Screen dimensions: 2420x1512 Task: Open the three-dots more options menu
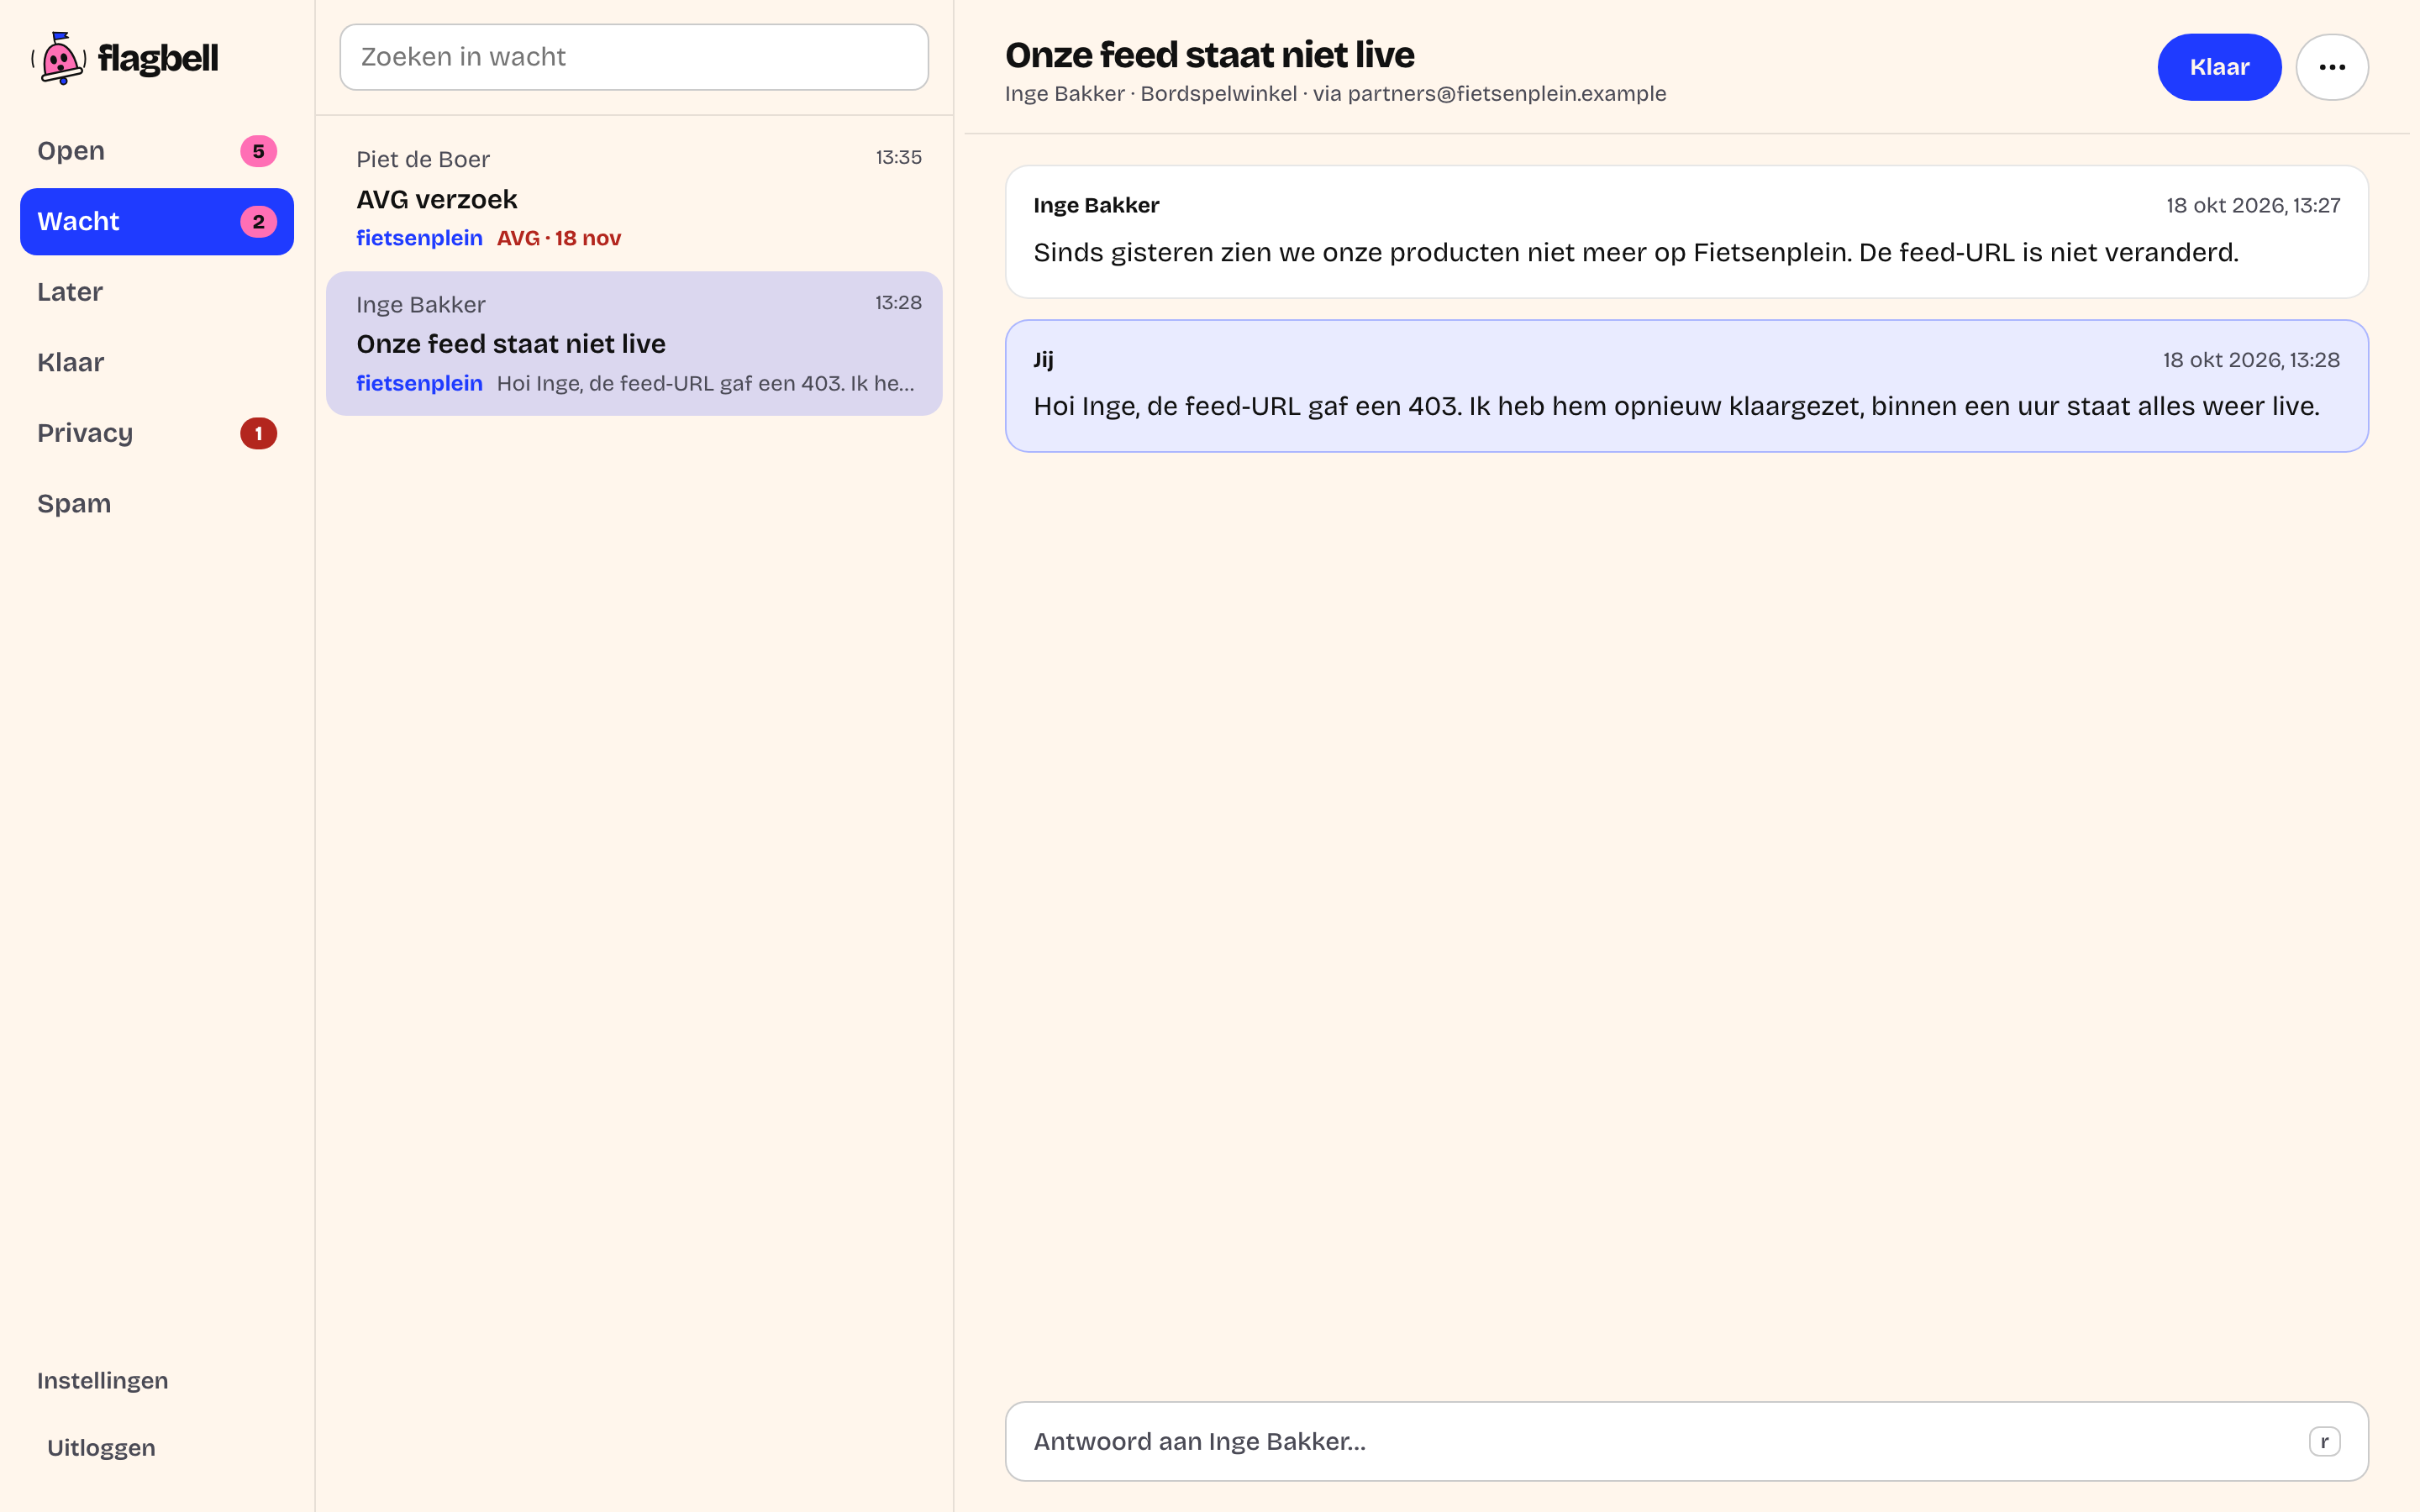(2332, 67)
